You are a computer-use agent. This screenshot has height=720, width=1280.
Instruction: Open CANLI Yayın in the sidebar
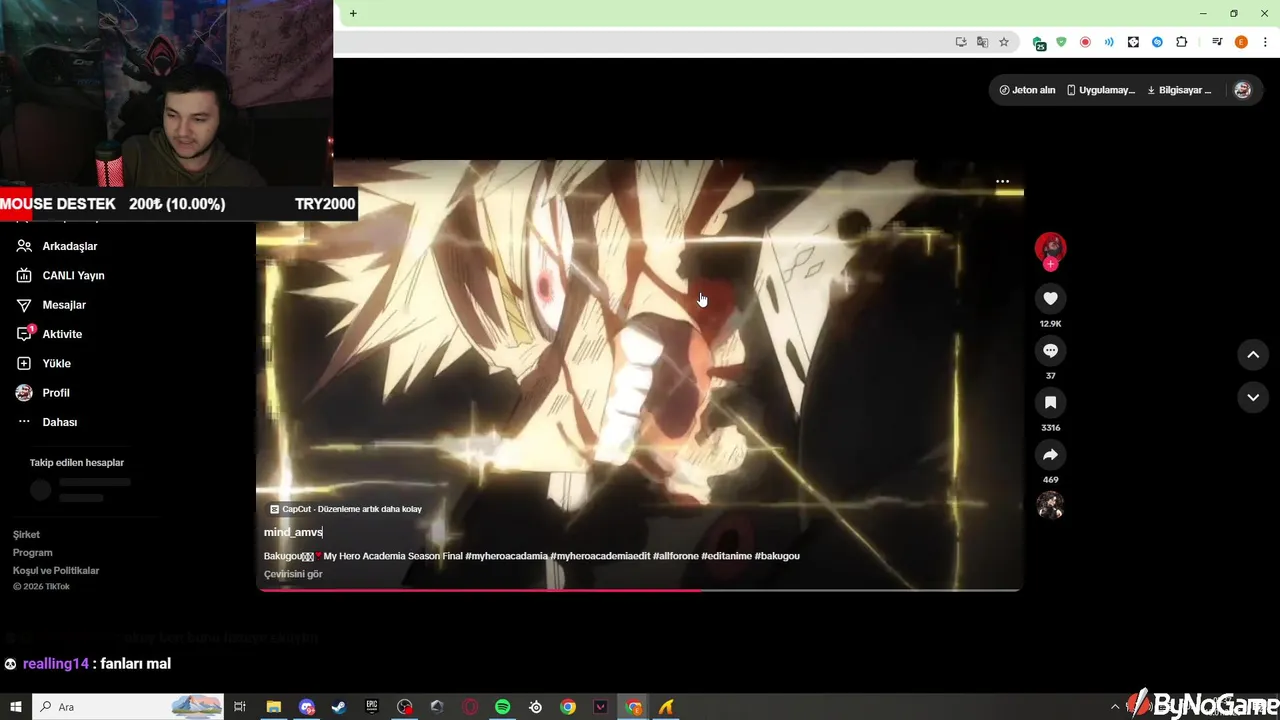[x=60, y=275]
